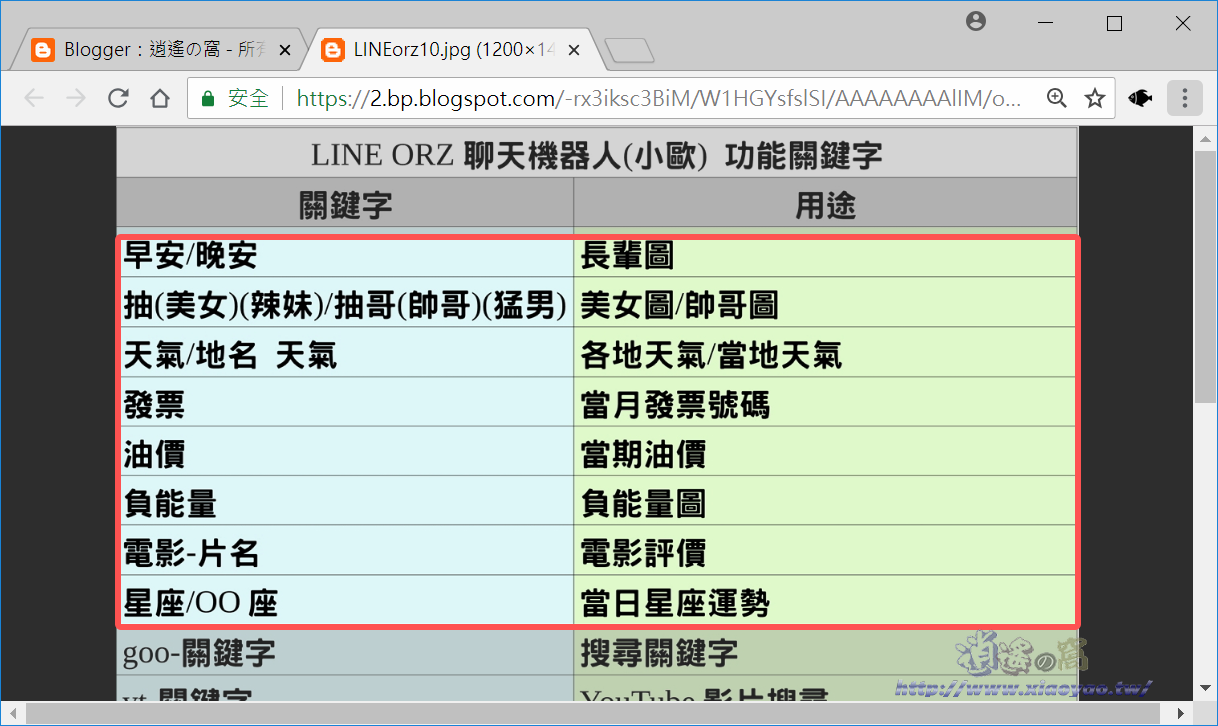Bookmark this page with the star icon
The width and height of the screenshot is (1218, 726).
(x=1095, y=98)
